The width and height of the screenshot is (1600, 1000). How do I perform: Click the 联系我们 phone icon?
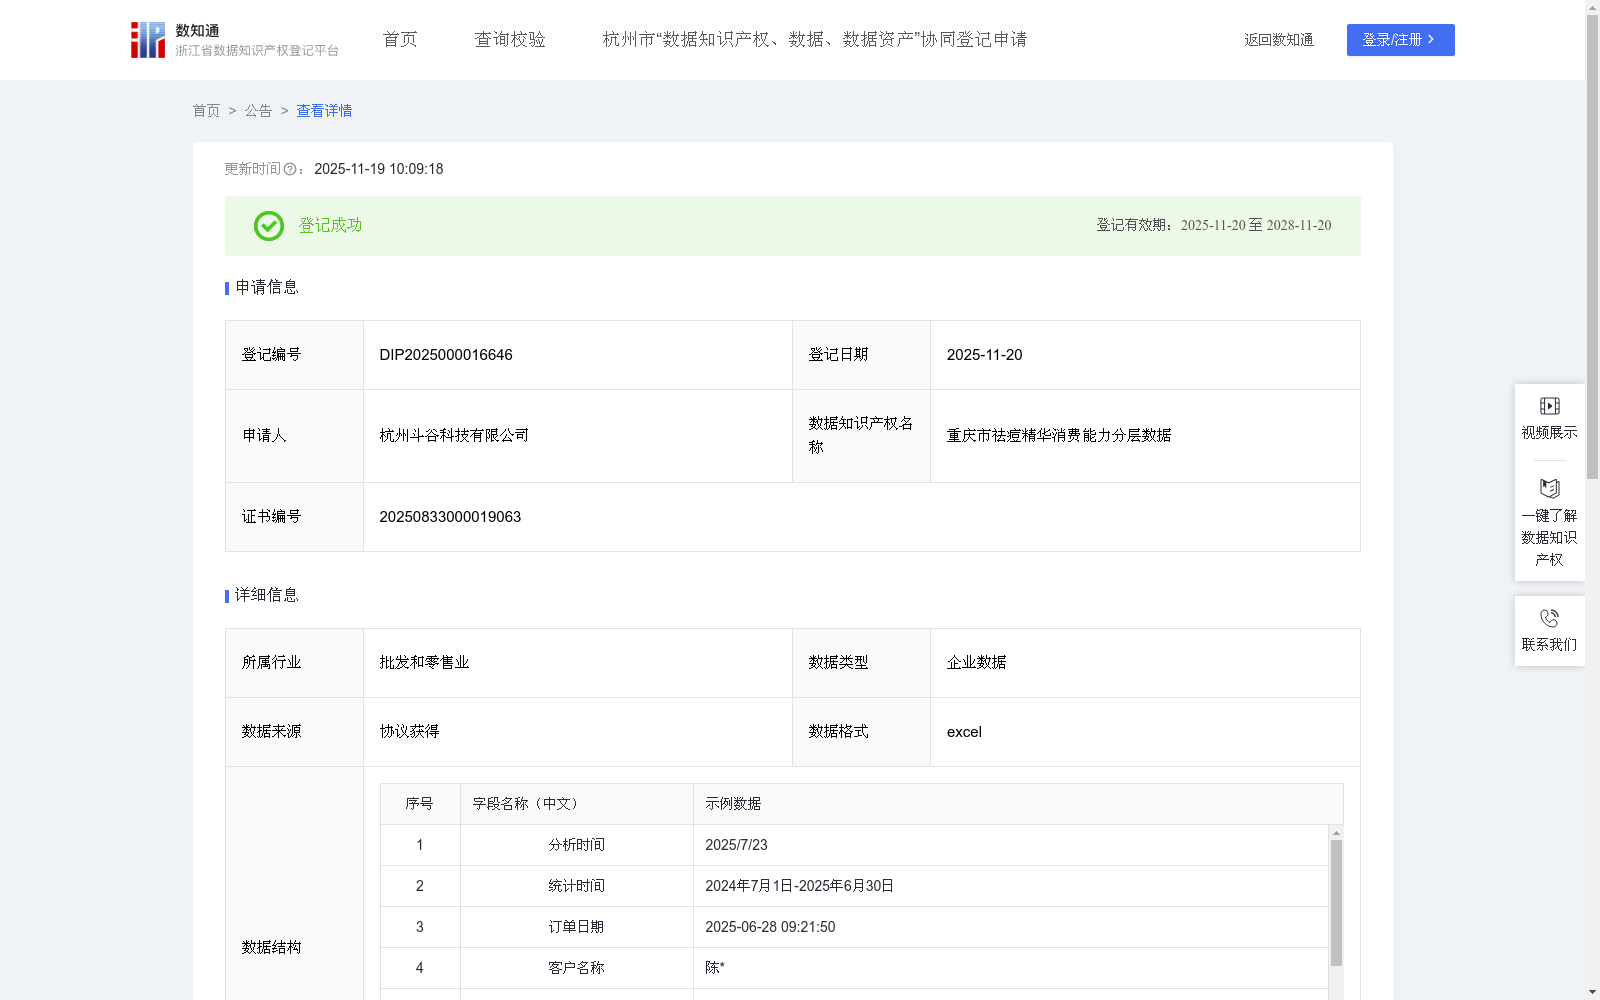(1549, 617)
